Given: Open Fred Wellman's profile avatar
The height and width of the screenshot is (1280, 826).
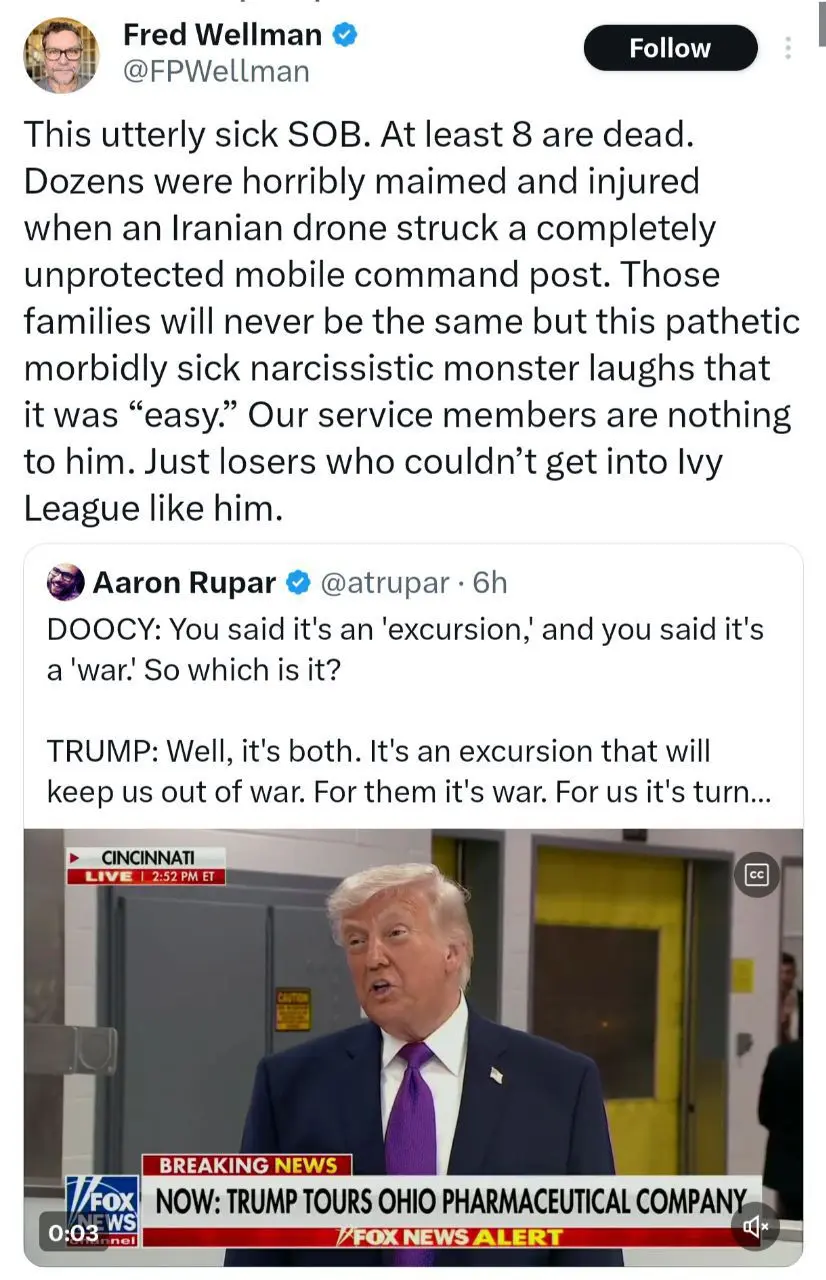Looking at the screenshot, I should click(x=61, y=55).
